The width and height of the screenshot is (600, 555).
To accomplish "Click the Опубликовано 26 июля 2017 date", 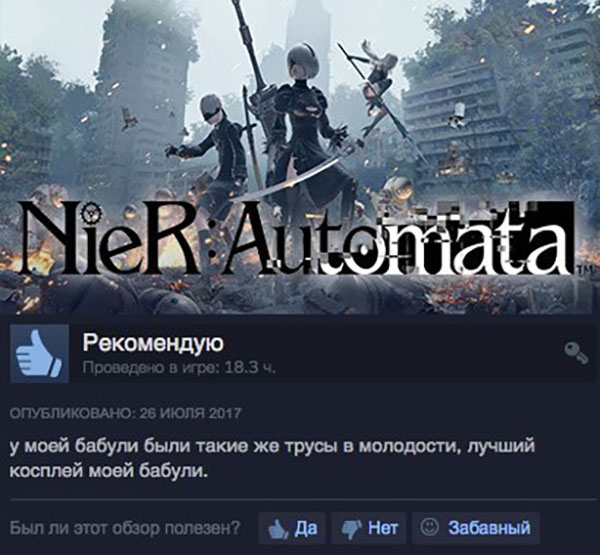I will [x=126, y=413].
